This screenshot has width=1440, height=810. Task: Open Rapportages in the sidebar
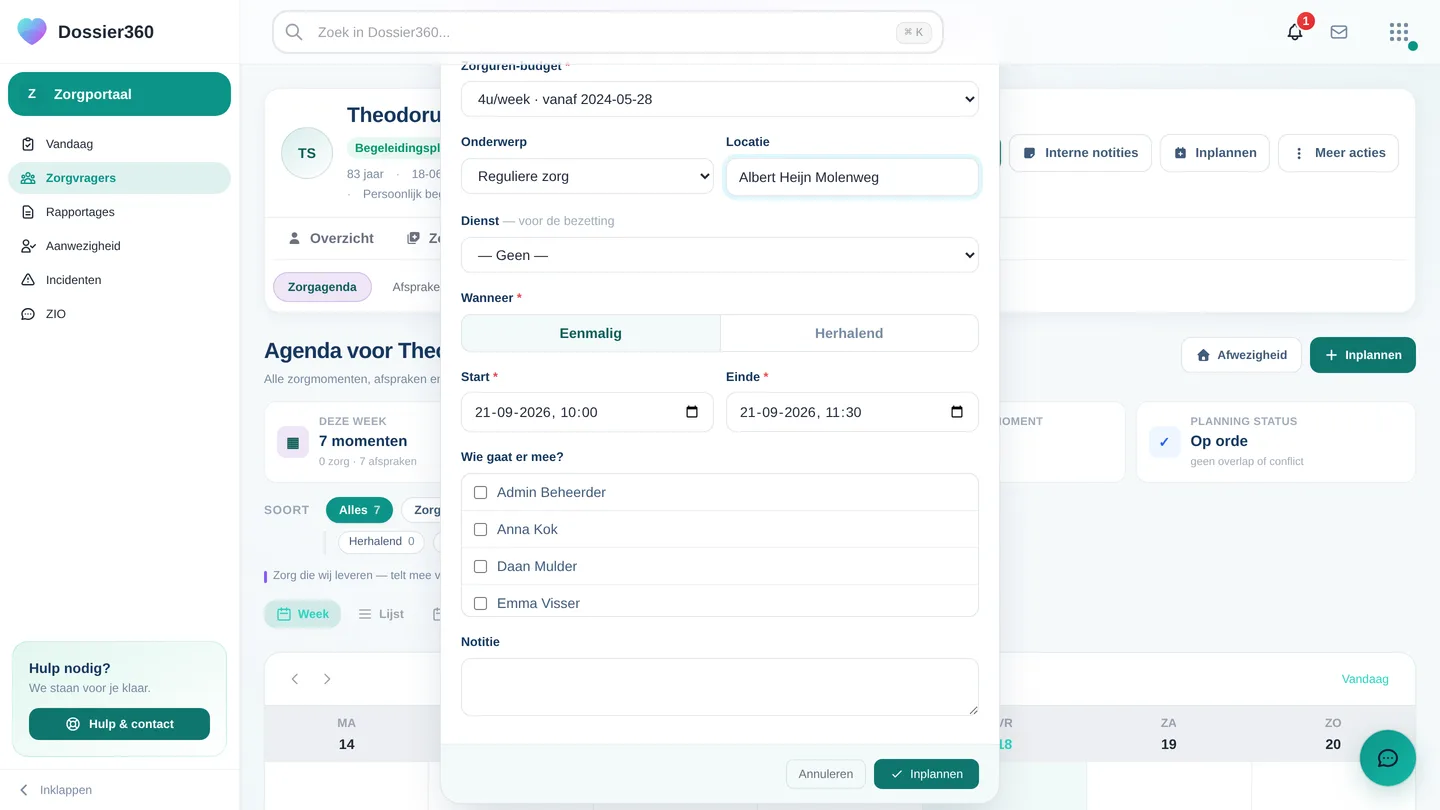pos(119,212)
